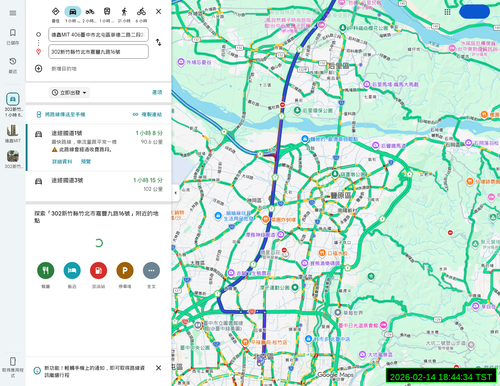Open 302新竹 recent place thumbnail in sidebar

(13, 156)
